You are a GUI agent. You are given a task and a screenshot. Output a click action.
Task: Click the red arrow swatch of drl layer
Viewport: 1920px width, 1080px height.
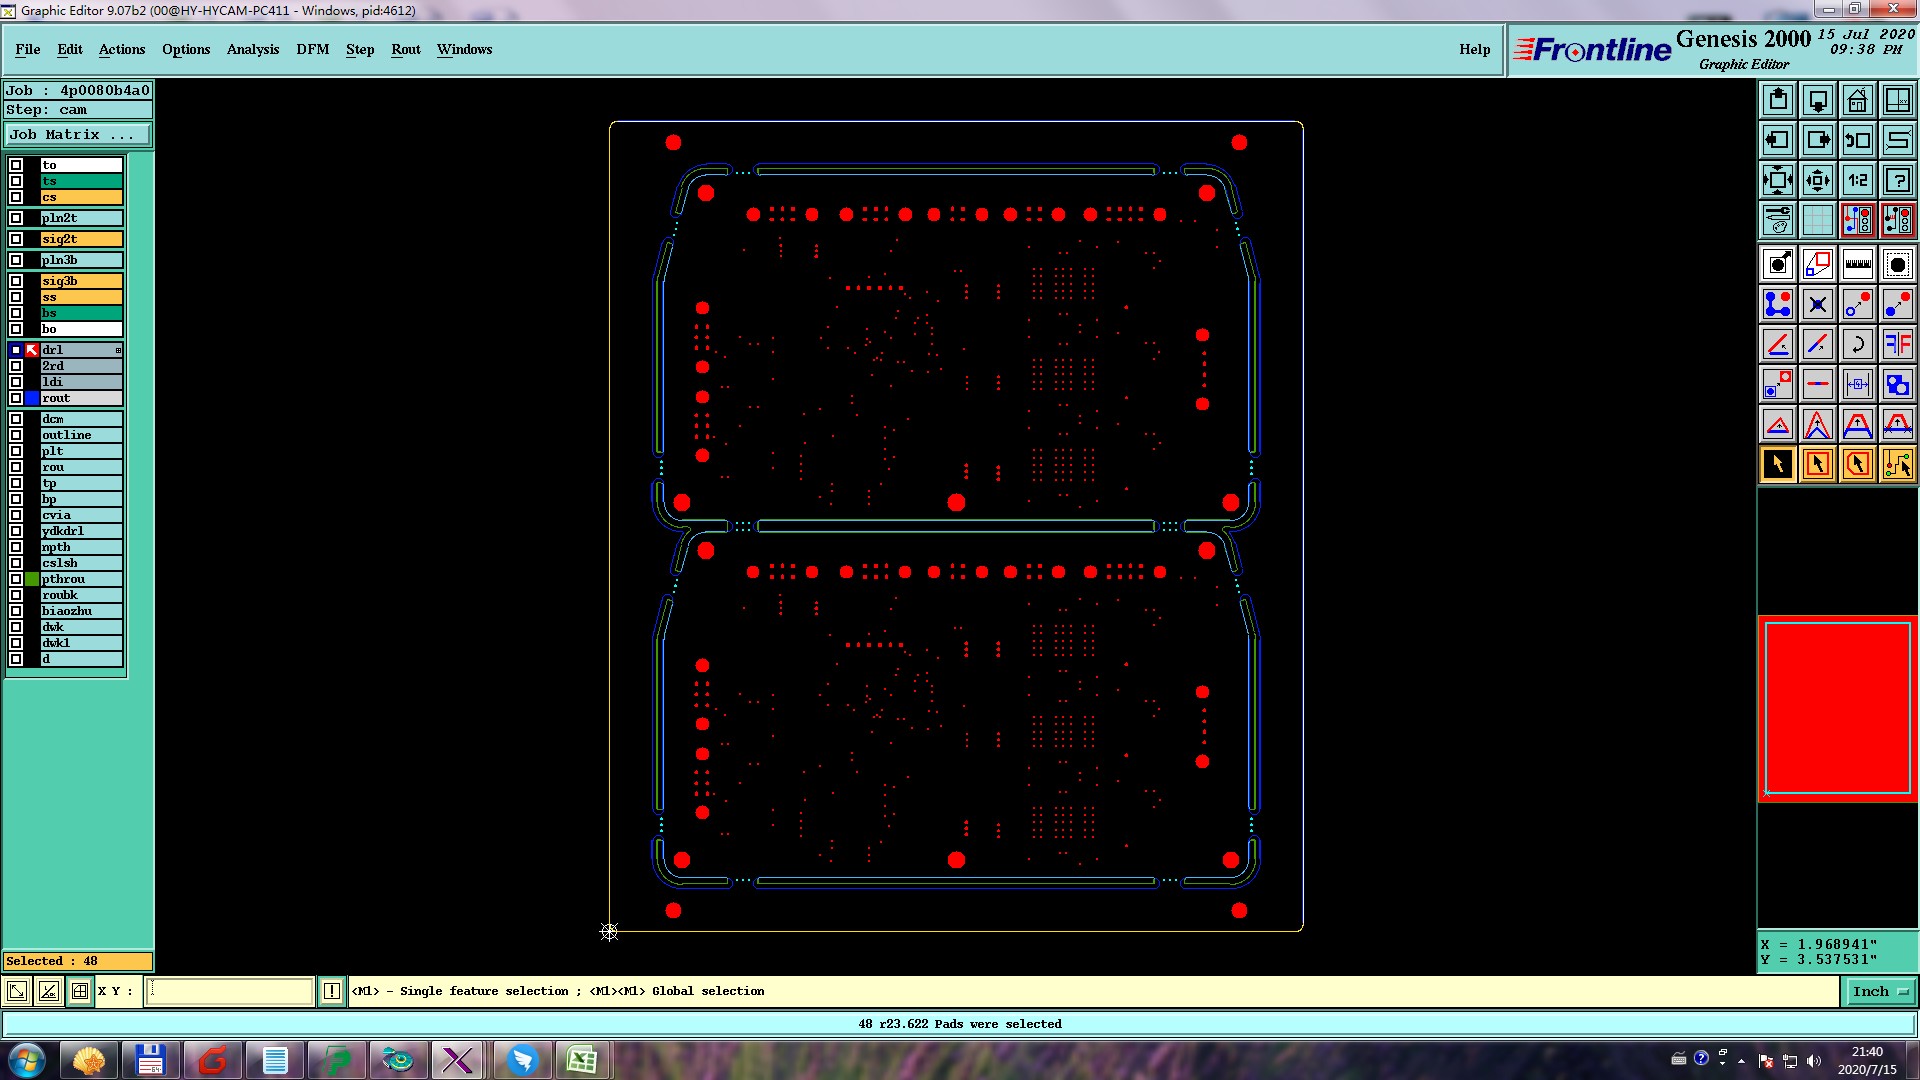tap(32, 350)
